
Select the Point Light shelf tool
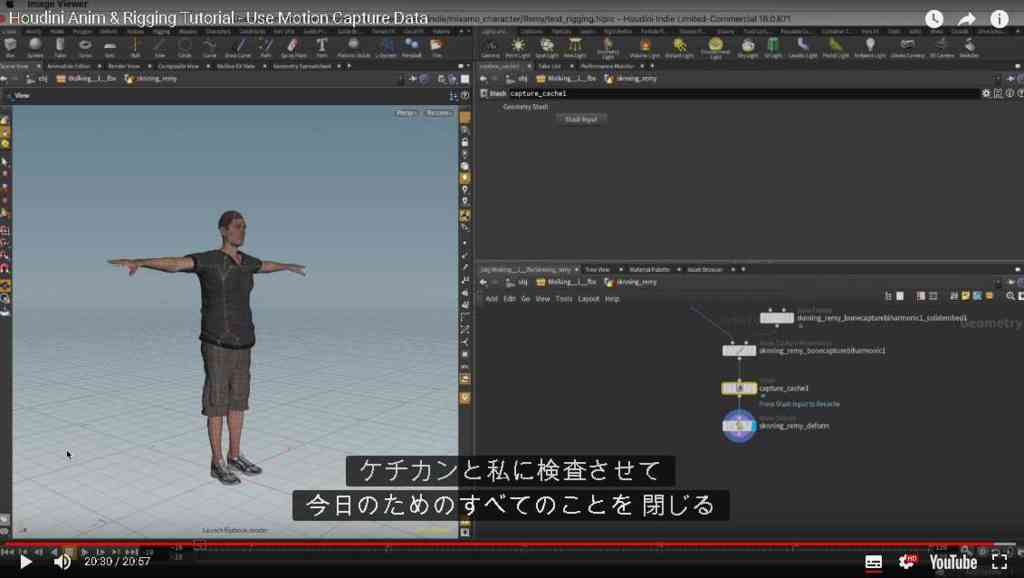coord(518,47)
